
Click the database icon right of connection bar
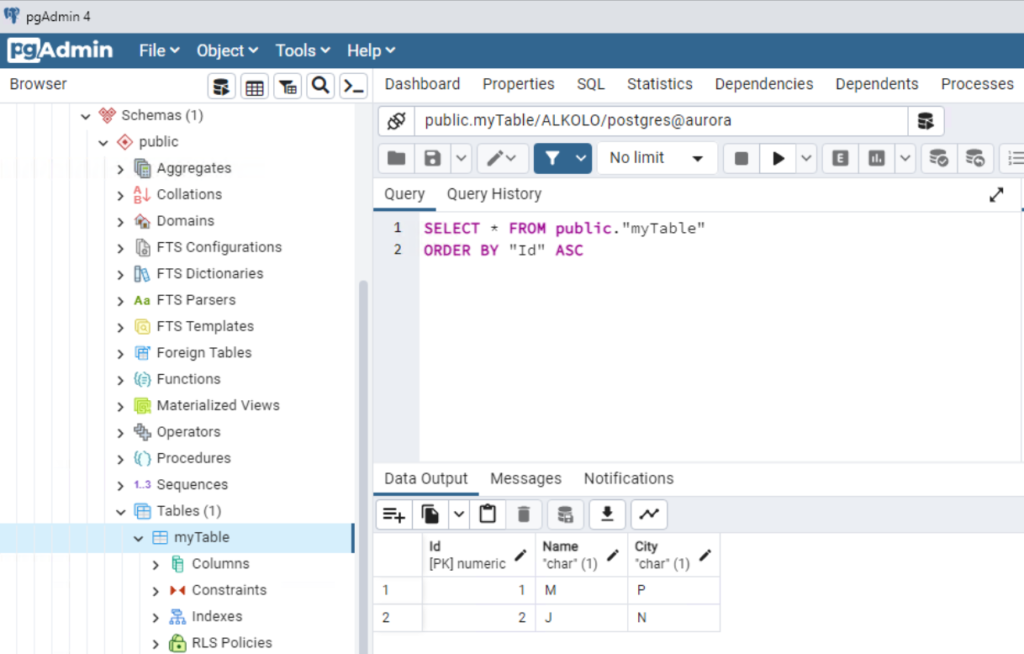pos(925,121)
